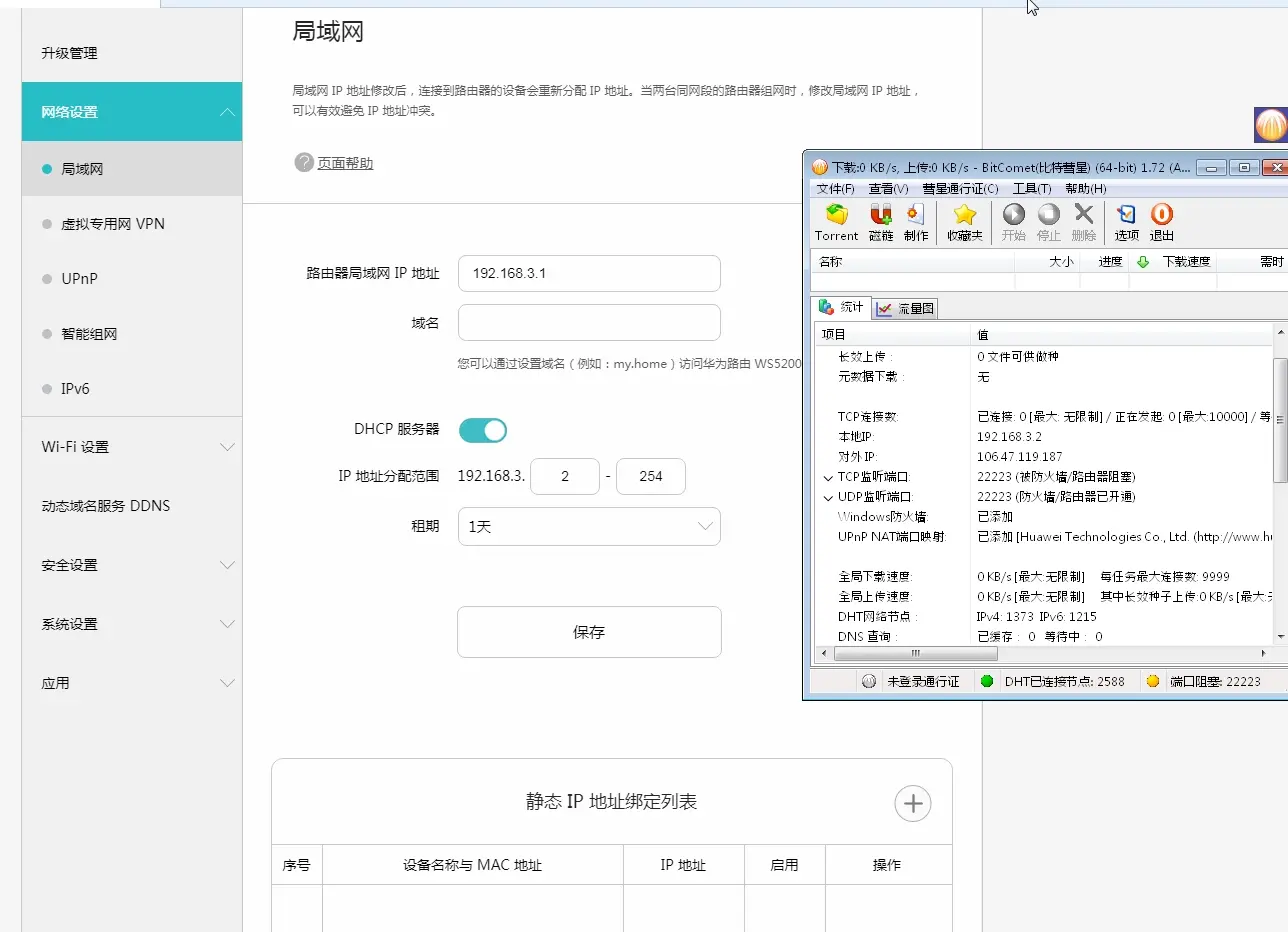1288x932 pixels.
Task: Sort by the 名称 column header
Action: click(914, 262)
